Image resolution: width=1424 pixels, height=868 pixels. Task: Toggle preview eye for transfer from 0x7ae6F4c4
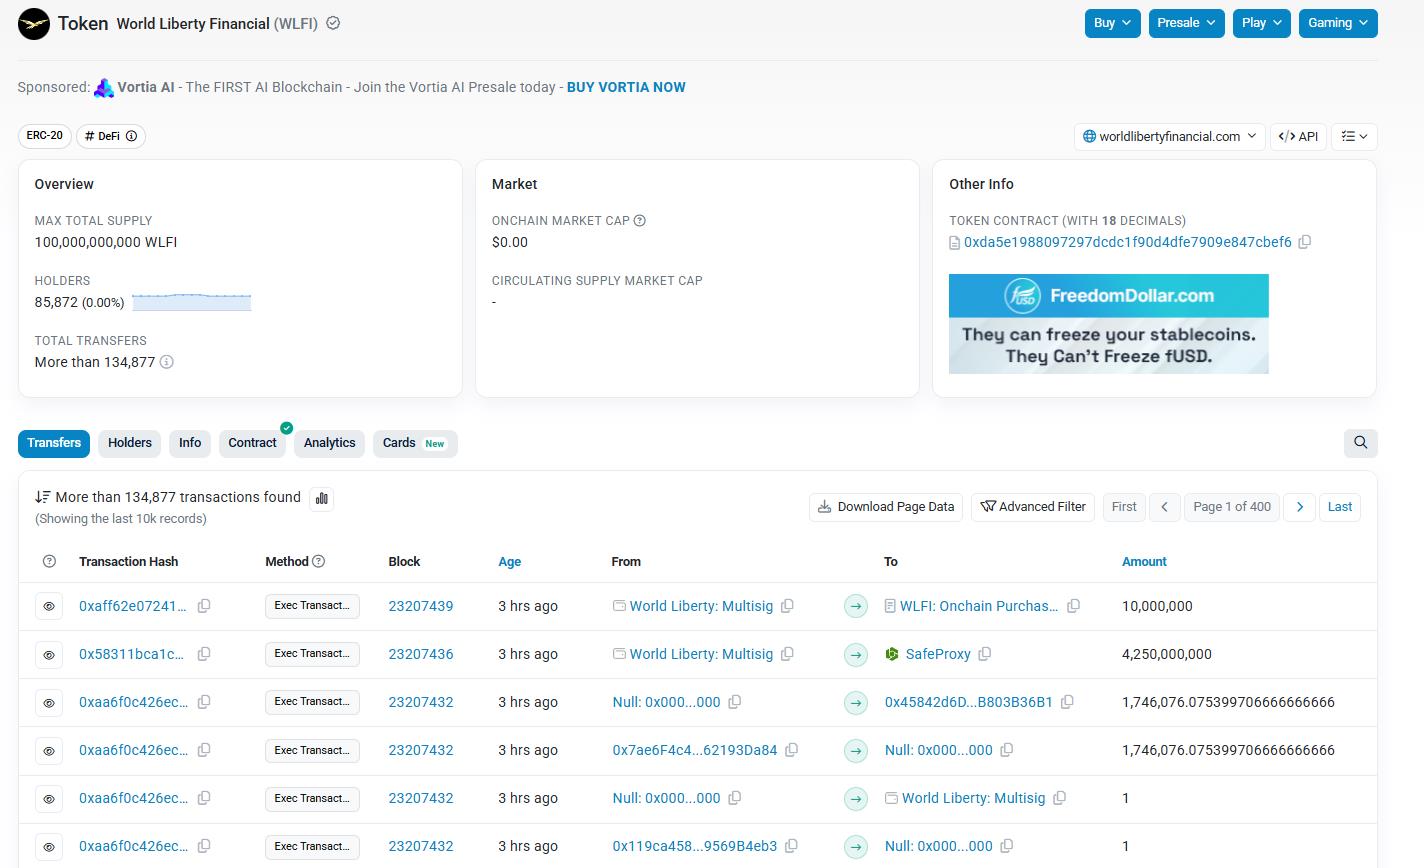[49, 750]
